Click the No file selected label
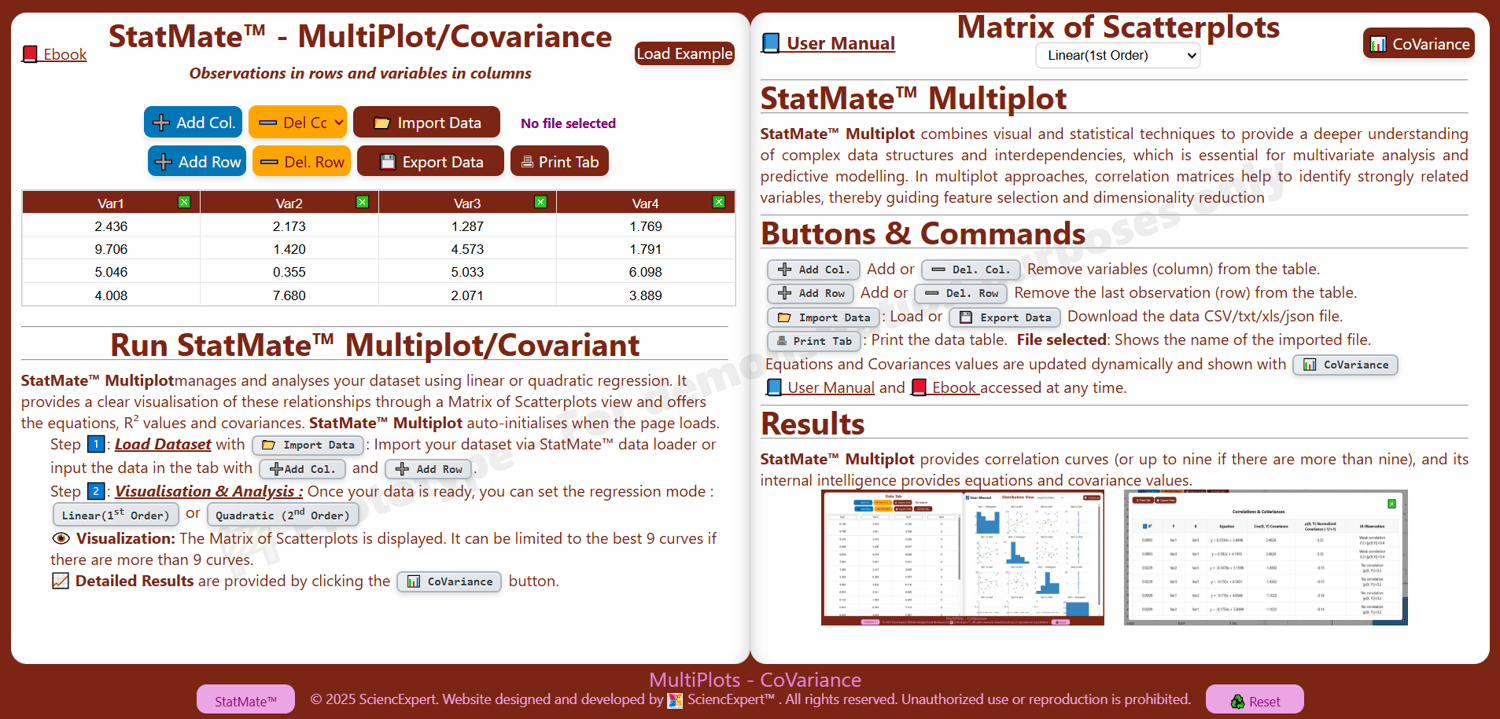This screenshot has height=719, width=1500. (x=568, y=123)
